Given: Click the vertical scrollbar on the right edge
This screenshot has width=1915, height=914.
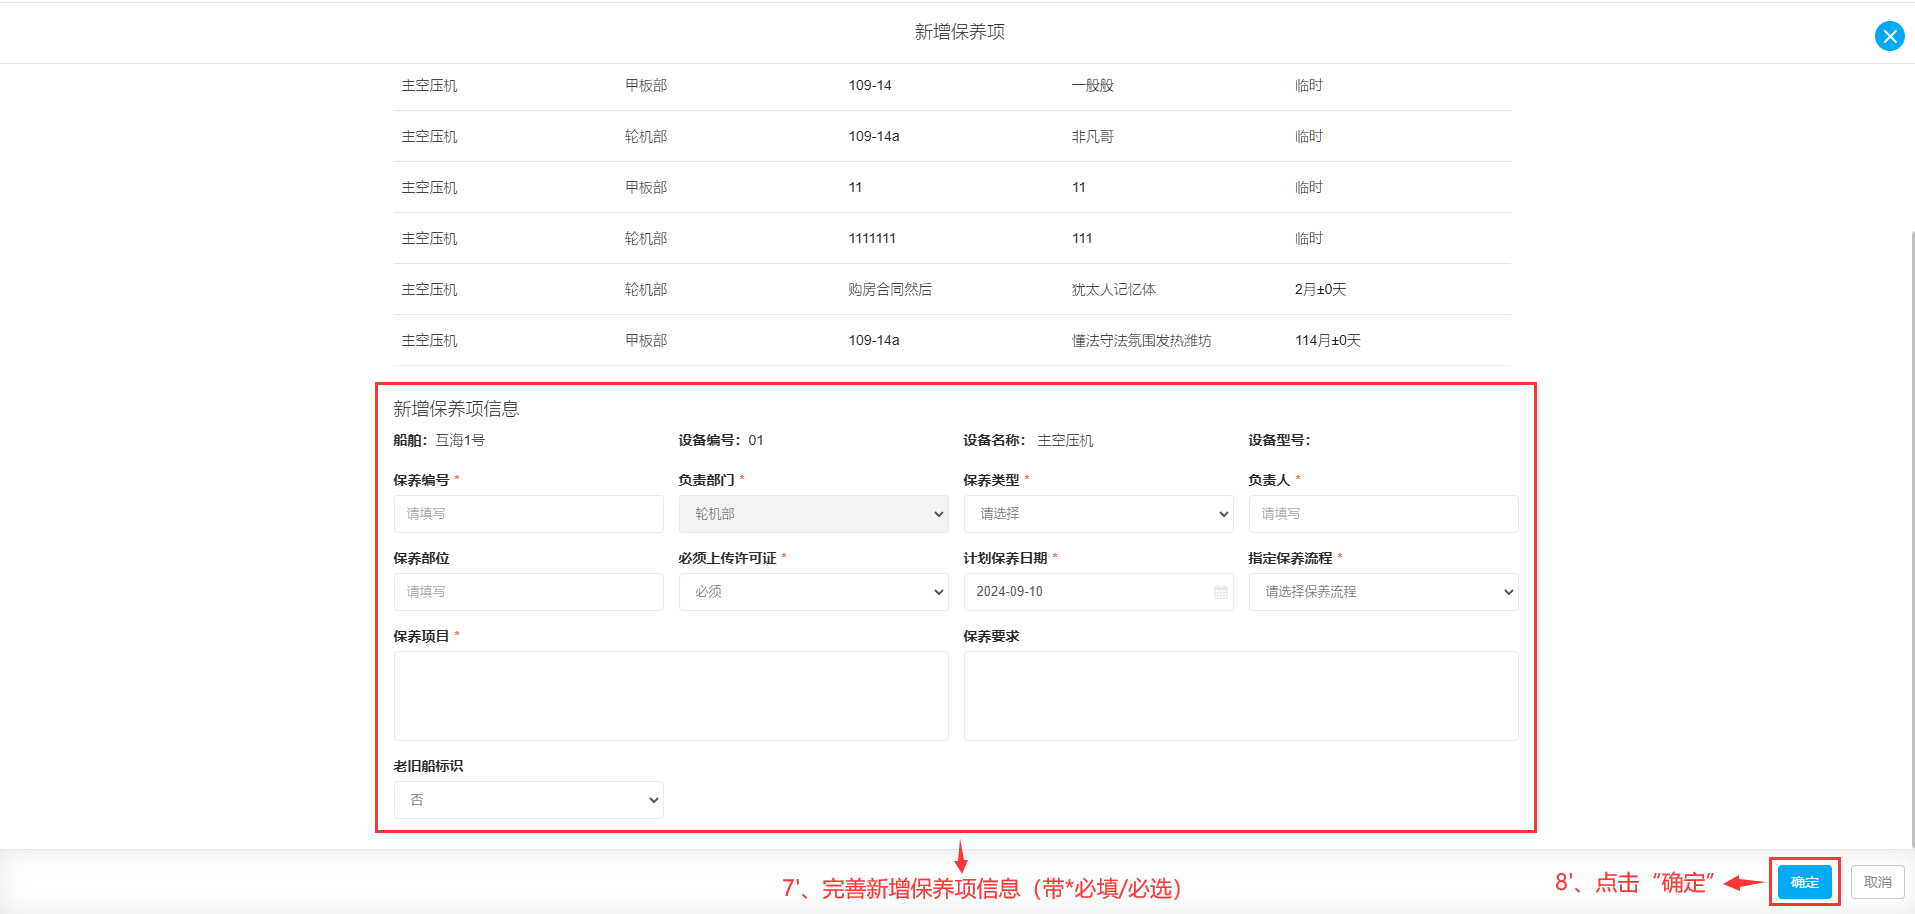Looking at the screenshot, I should pos(1911,540).
